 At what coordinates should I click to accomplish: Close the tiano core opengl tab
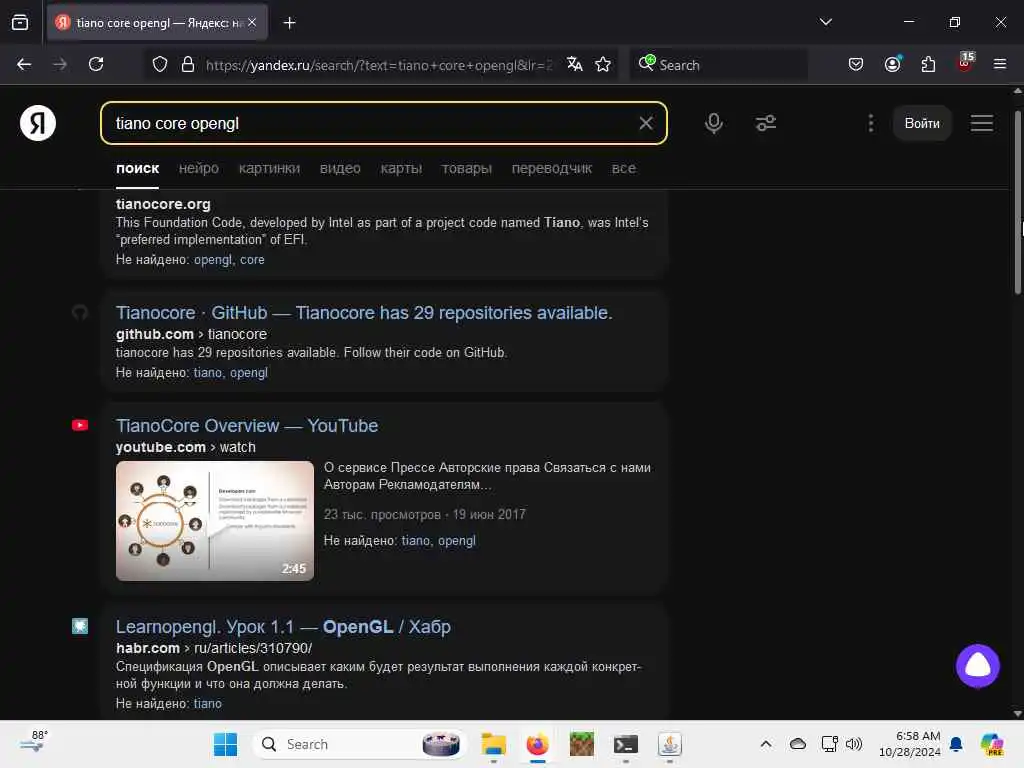point(252,22)
